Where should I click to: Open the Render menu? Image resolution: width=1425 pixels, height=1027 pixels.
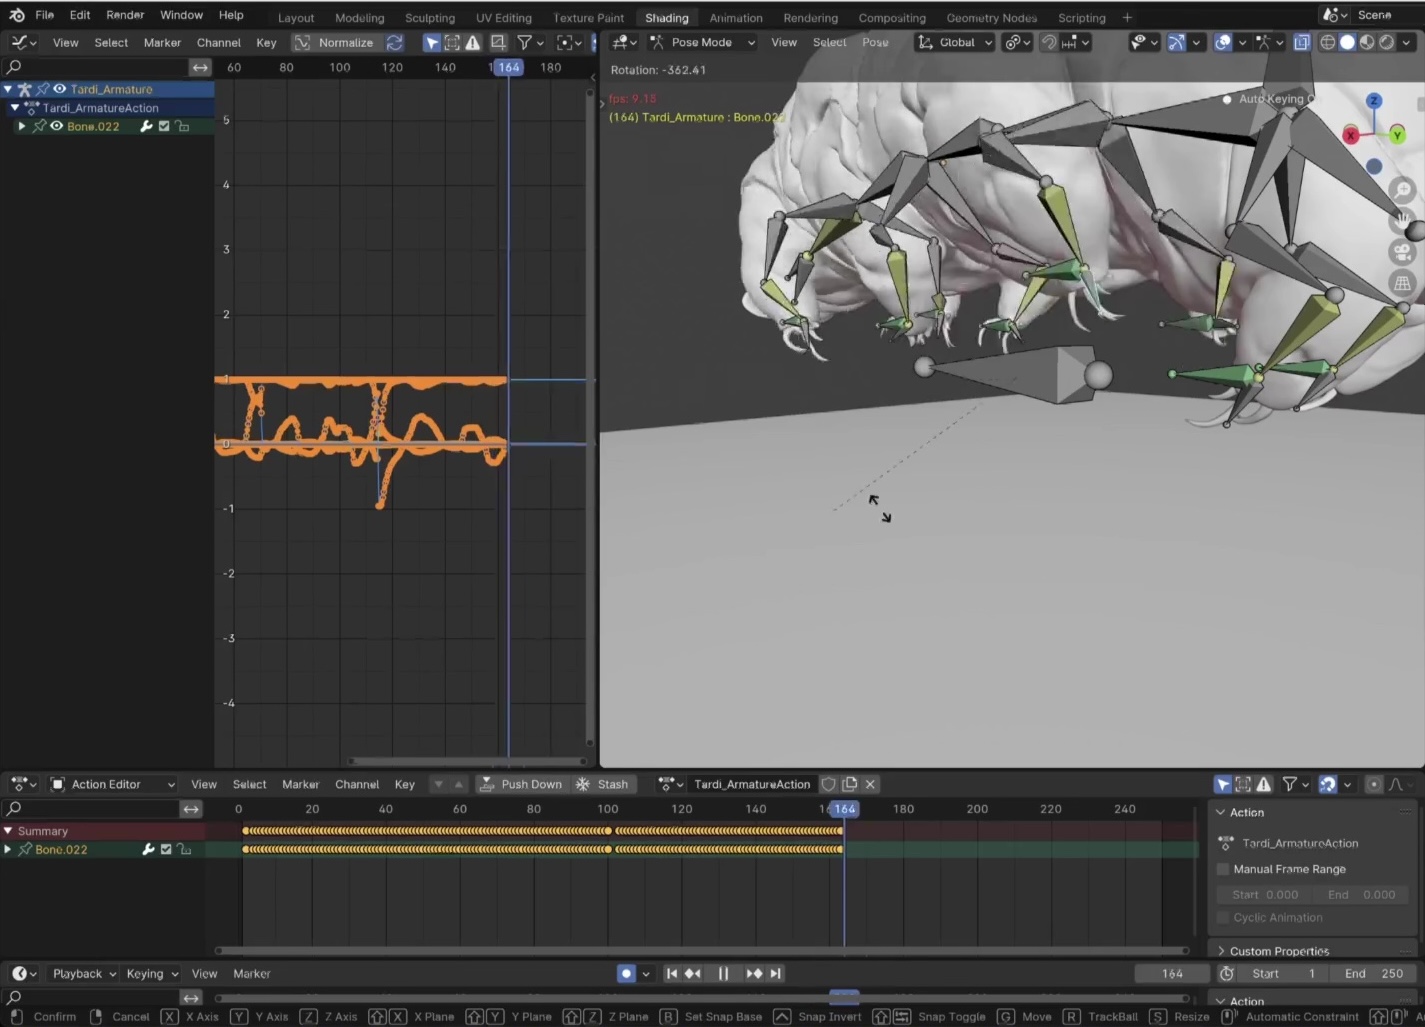[x=125, y=15]
